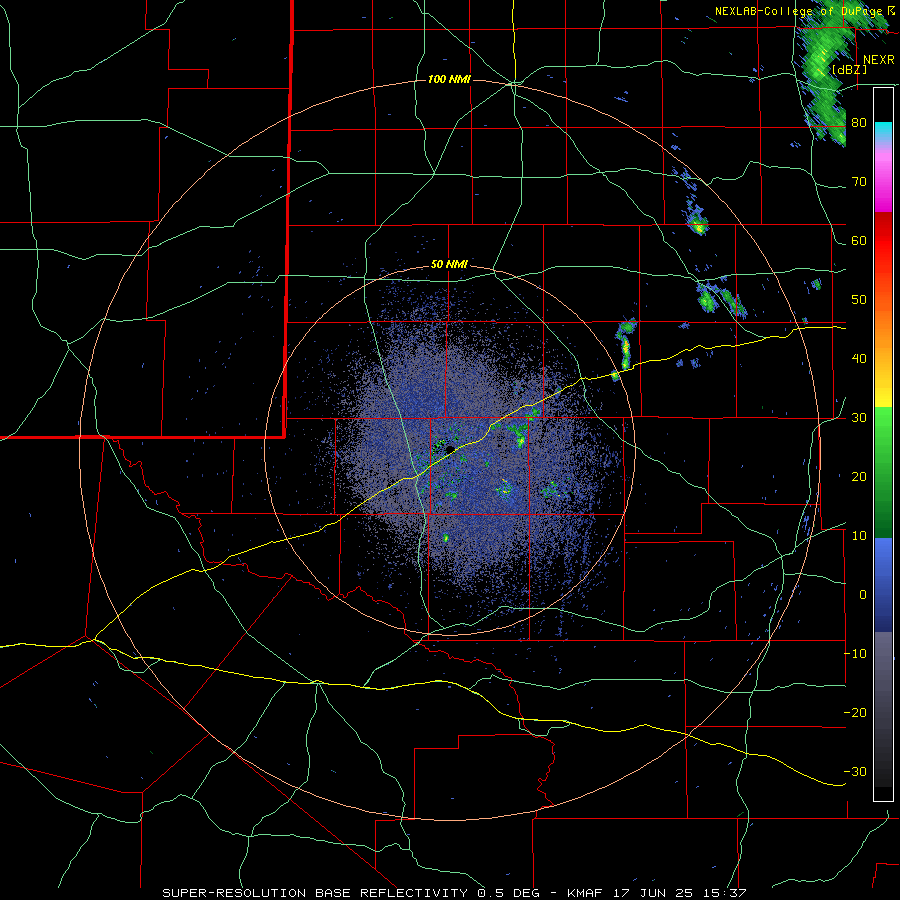This screenshot has width=900, height=900.
Task: Pick the blue band of the color scale
Action: [883, 585]
